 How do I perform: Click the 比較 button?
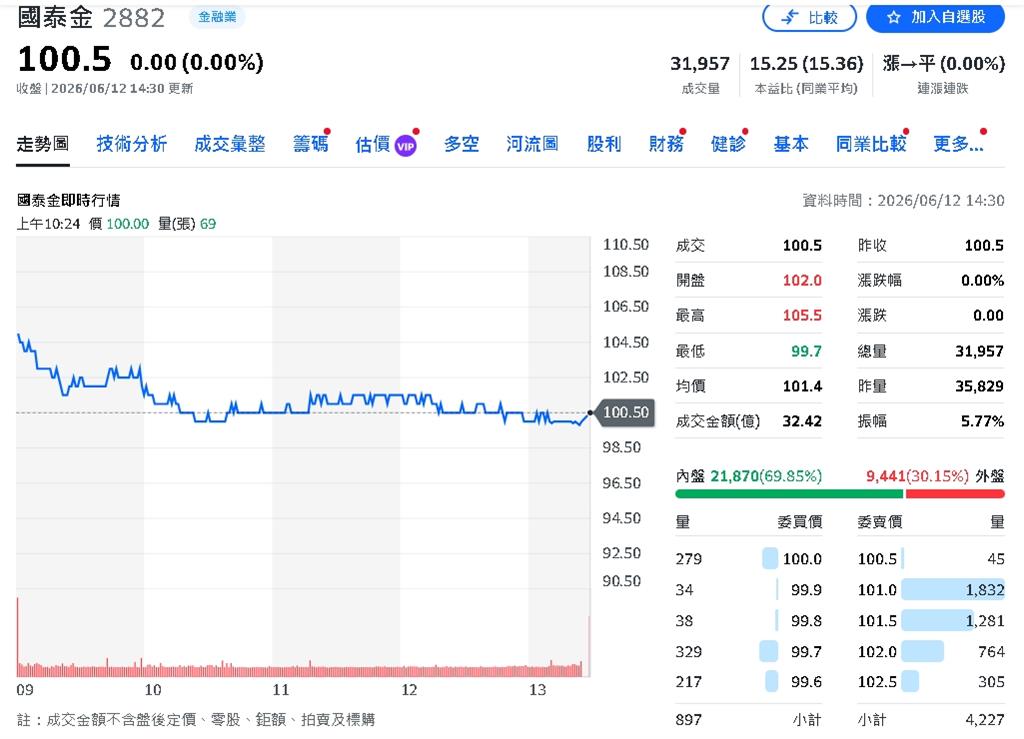pyautogui.click(x=809, y=17)
